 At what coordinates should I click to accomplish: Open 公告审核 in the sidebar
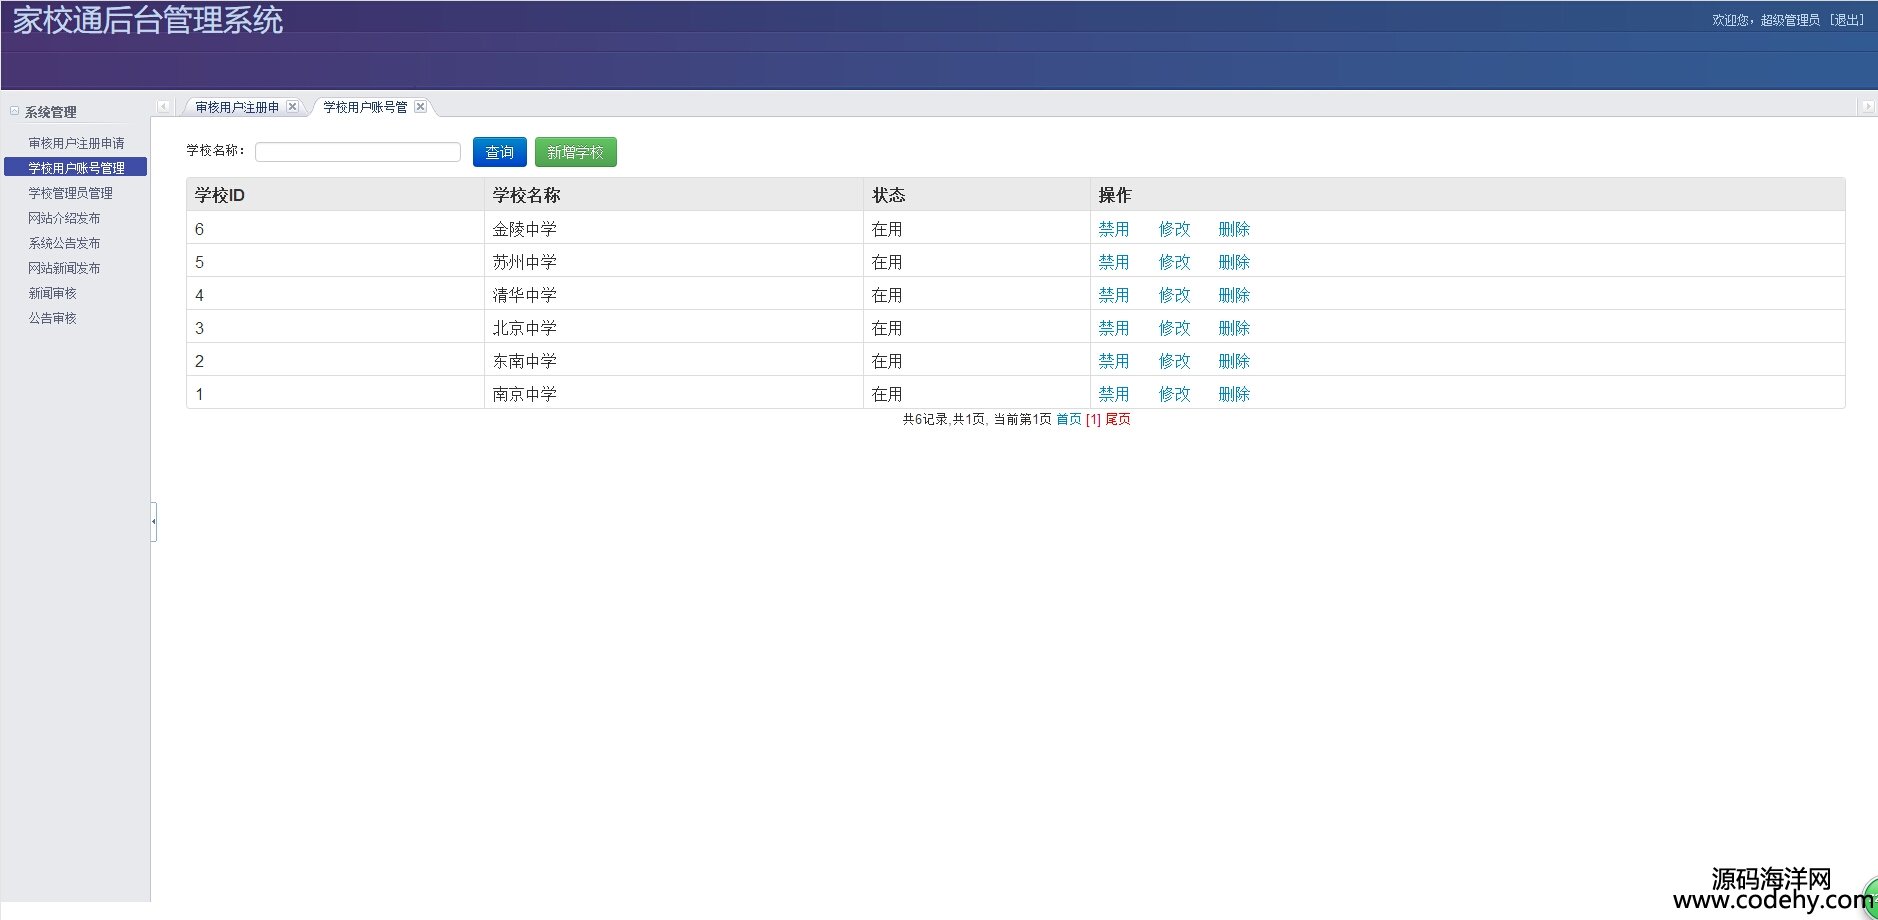pyautogui.click(x=52, y=318)
